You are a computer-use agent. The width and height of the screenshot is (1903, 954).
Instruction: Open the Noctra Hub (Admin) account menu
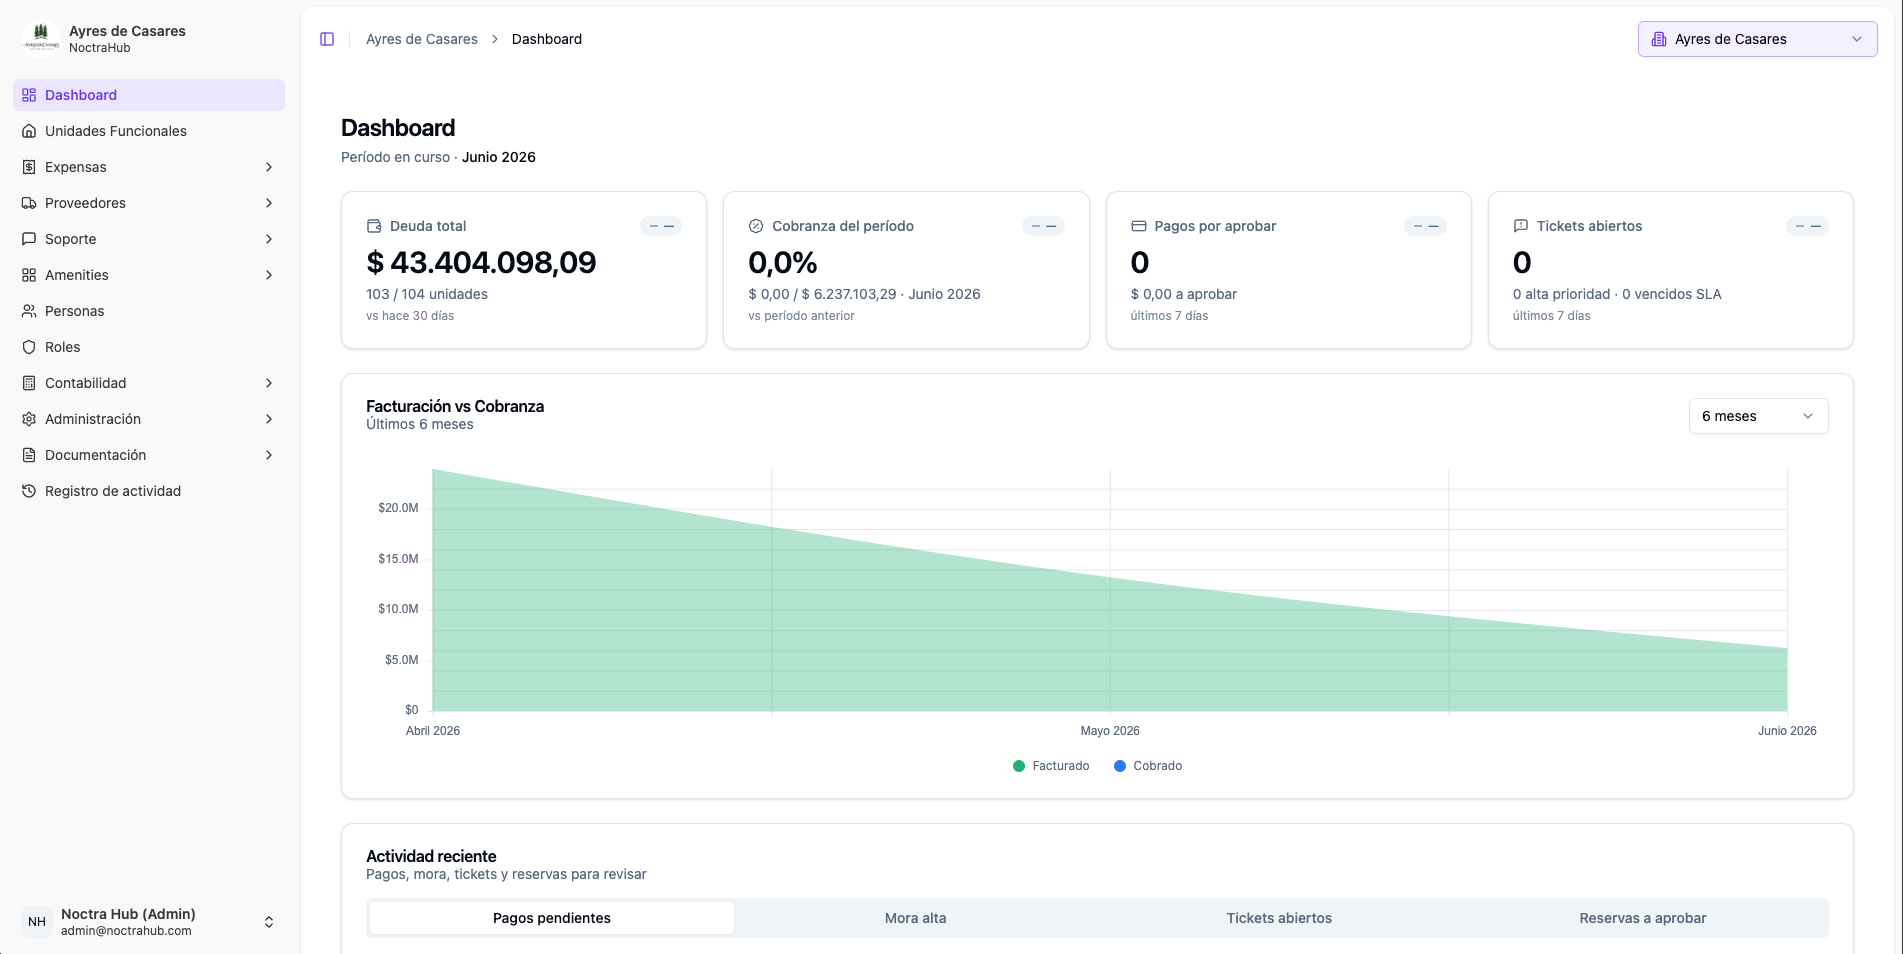click(149, 922)
